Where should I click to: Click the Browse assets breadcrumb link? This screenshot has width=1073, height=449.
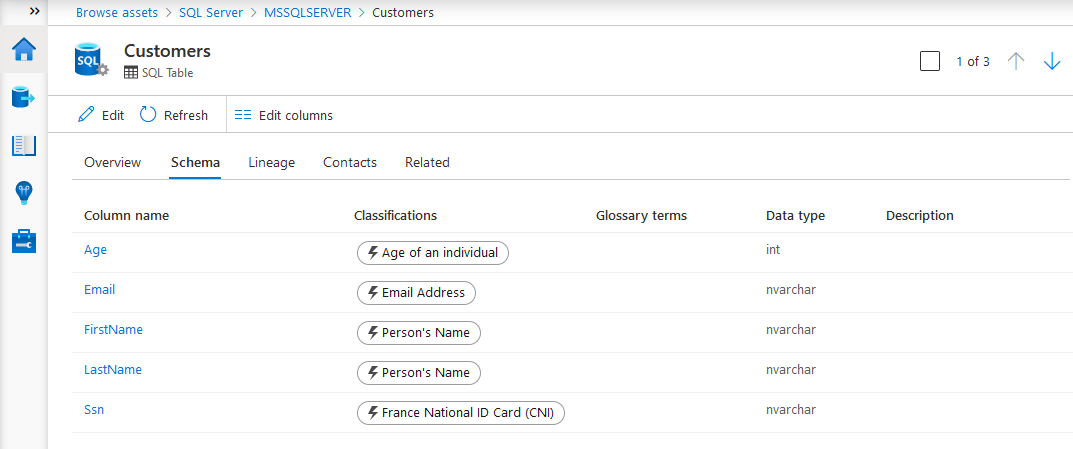[117, 13]
